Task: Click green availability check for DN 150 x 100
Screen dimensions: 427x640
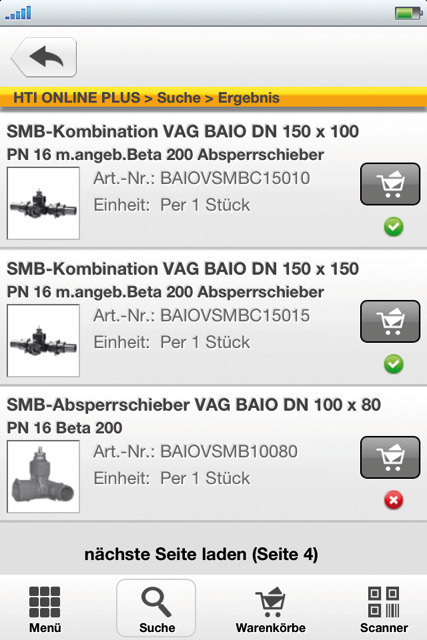Action: (x=394, y=227)
